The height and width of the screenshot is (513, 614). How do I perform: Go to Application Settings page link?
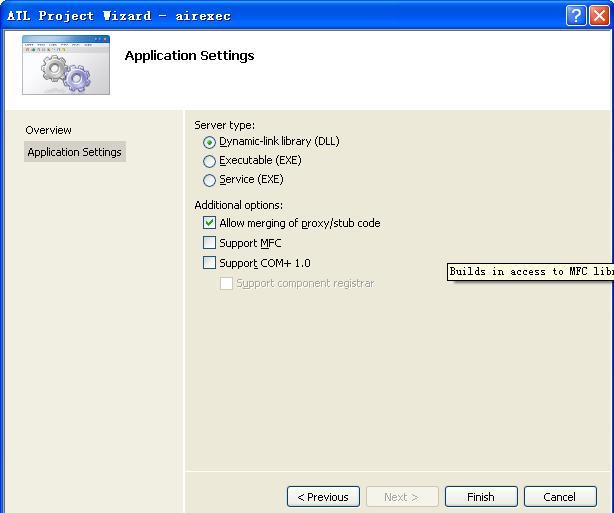pyautogui.click(x=74, y=152)
